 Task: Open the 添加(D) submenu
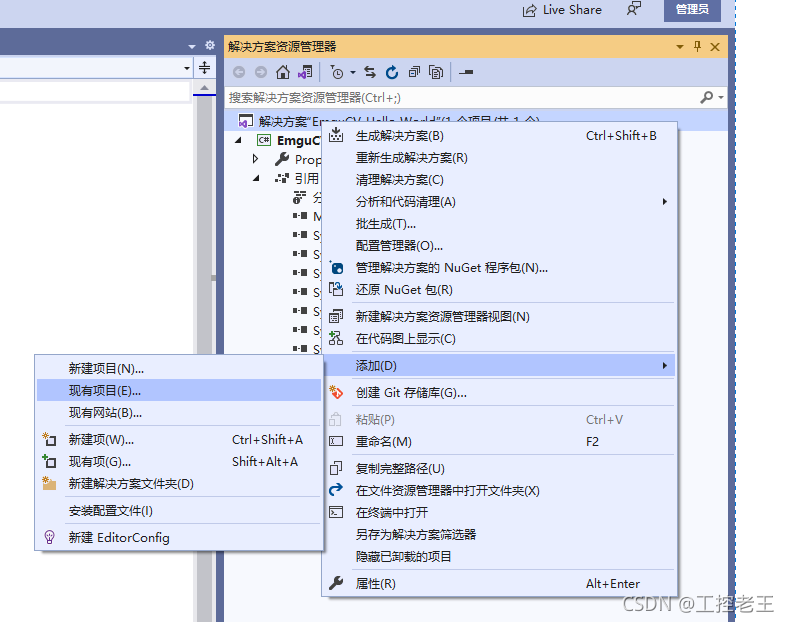(x=499, y=366)
